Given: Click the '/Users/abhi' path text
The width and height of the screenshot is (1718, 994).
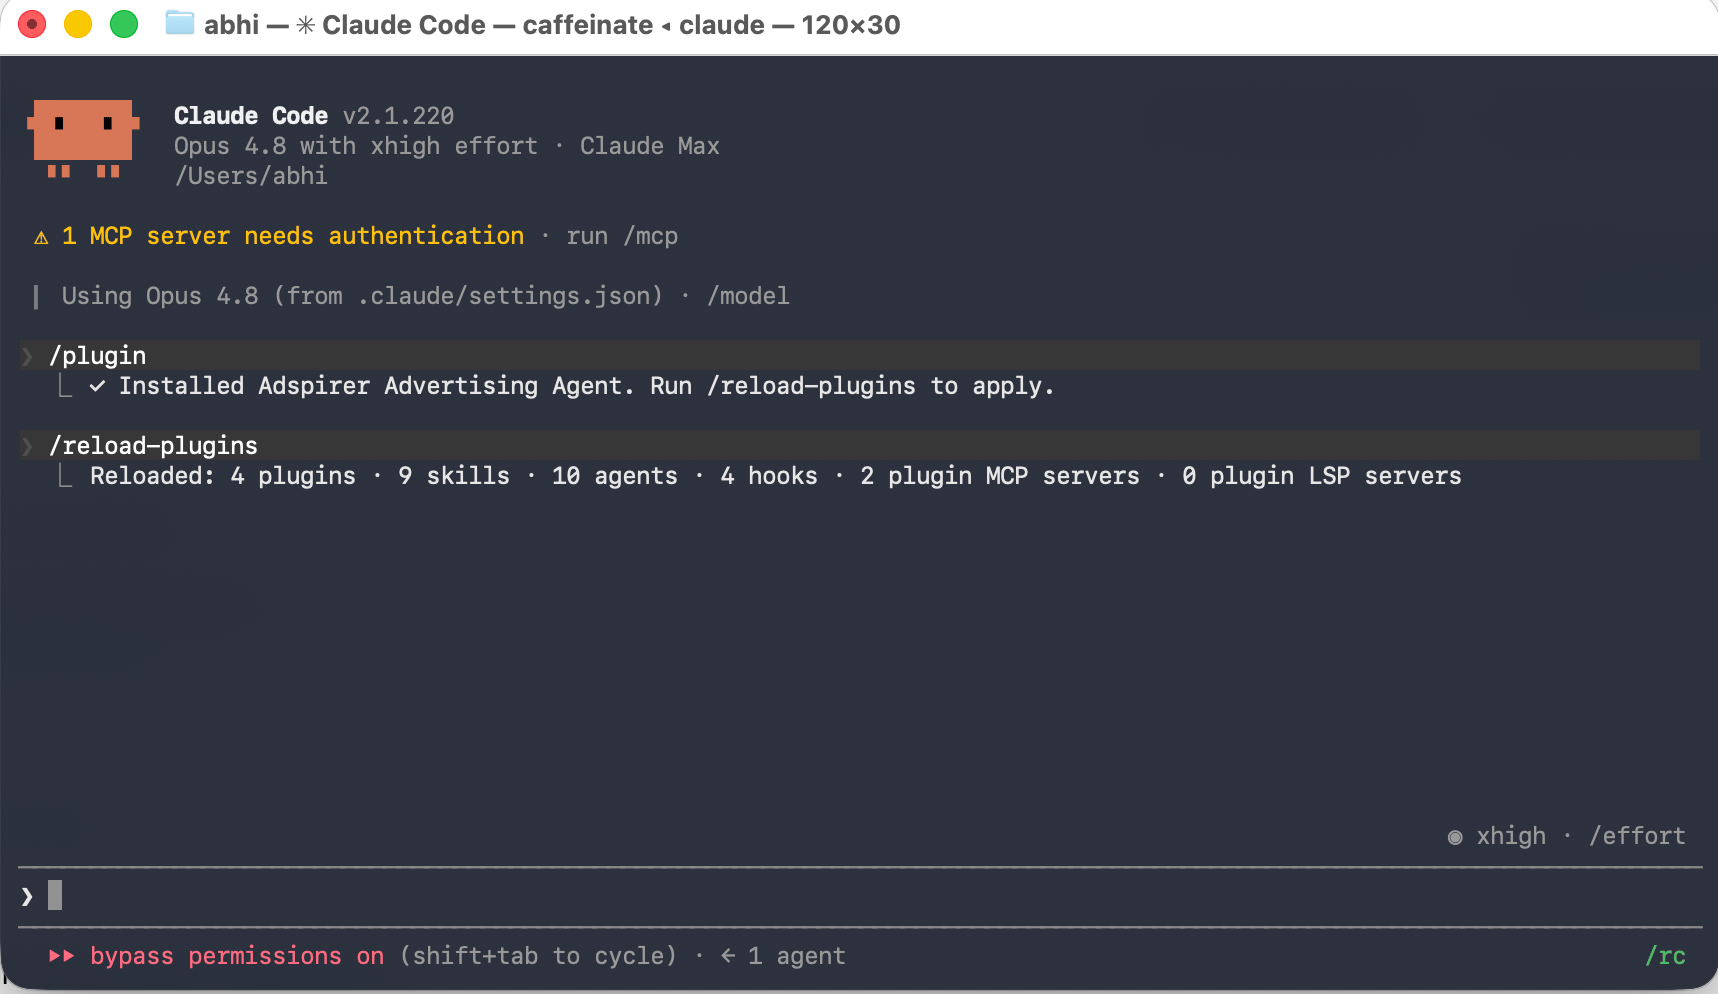Looking at the screenshot, I should (x=251, y=176).
